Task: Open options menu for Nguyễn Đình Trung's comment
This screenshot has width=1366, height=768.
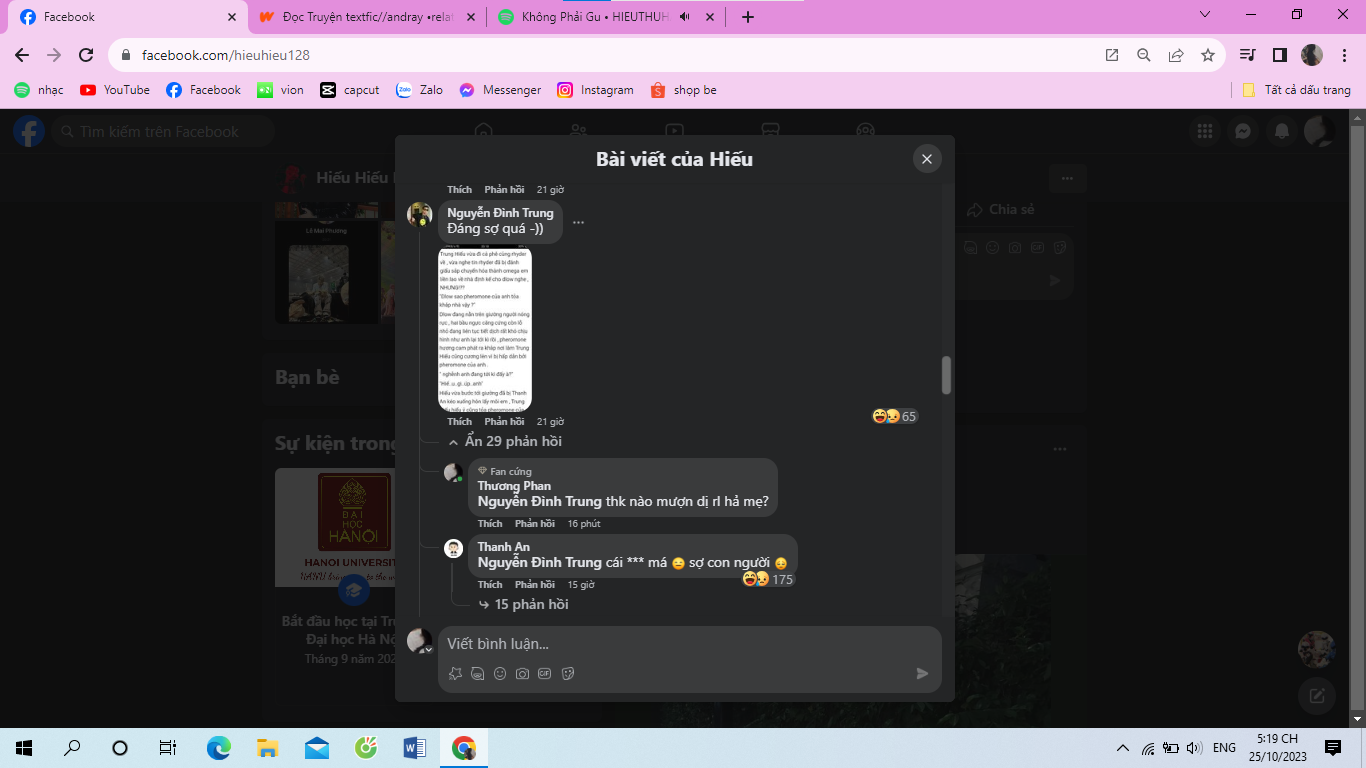Action: tap(578, 222)
